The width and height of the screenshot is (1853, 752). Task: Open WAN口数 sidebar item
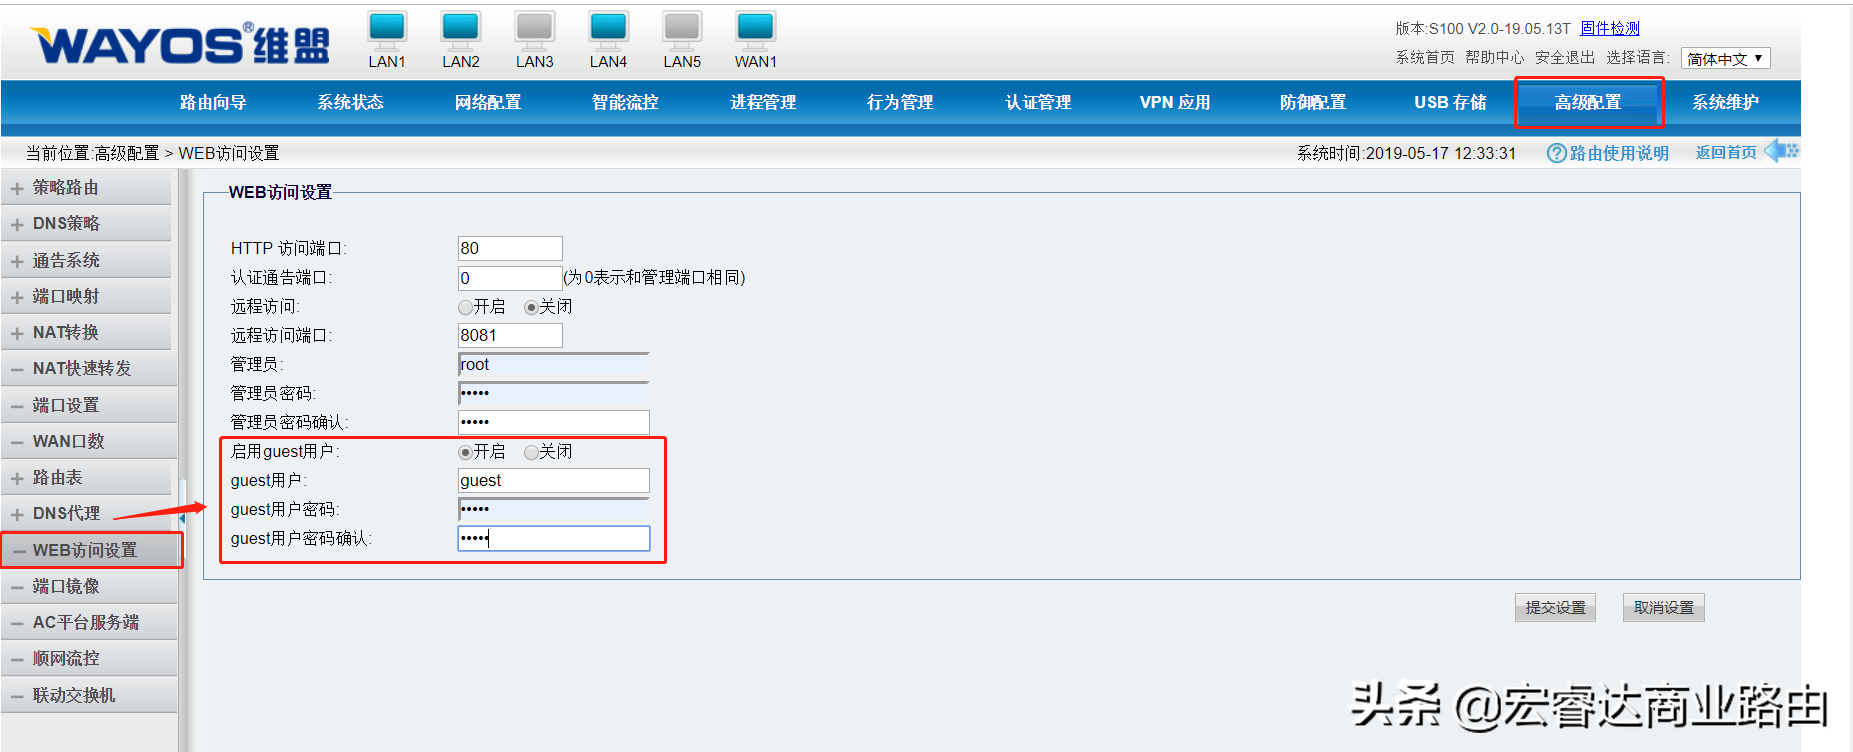(89, 442)
